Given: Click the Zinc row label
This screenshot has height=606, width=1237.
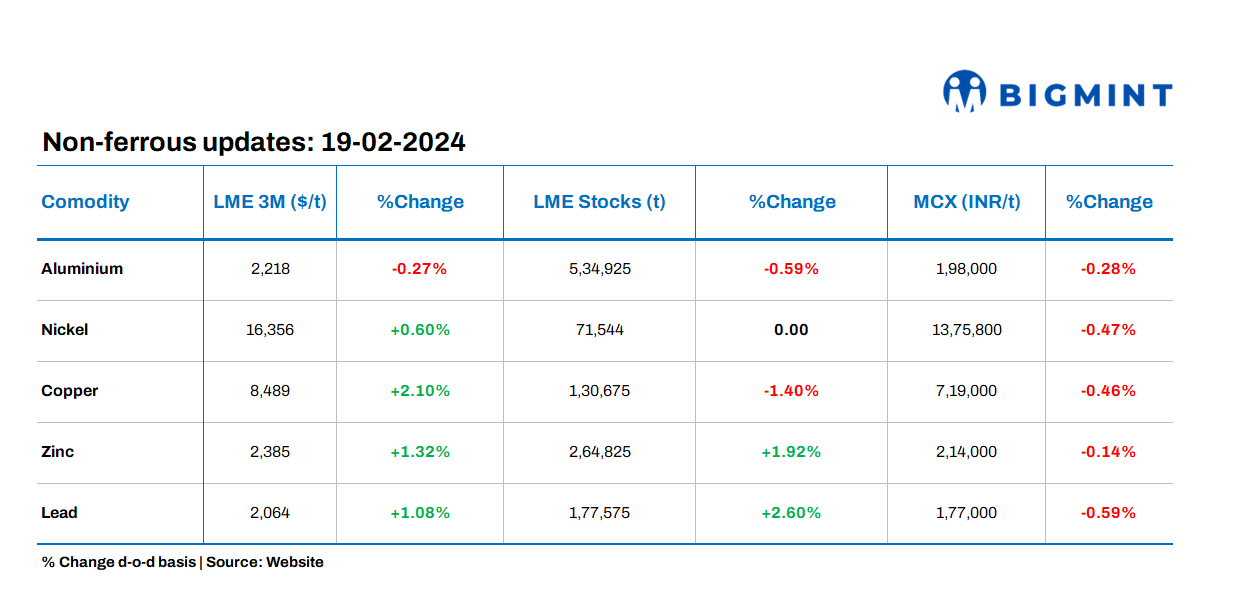Looking at the screenshot, I should (x=58, y=451).
